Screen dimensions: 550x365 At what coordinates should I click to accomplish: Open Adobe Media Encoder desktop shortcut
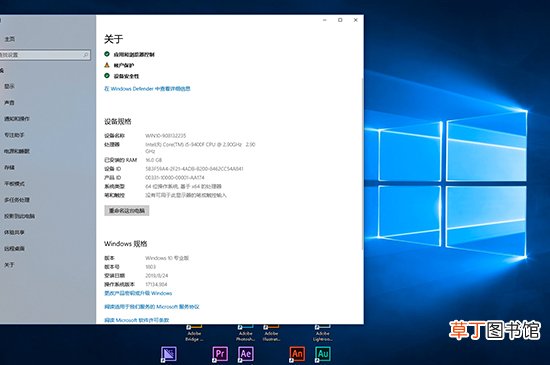point(169,354)
